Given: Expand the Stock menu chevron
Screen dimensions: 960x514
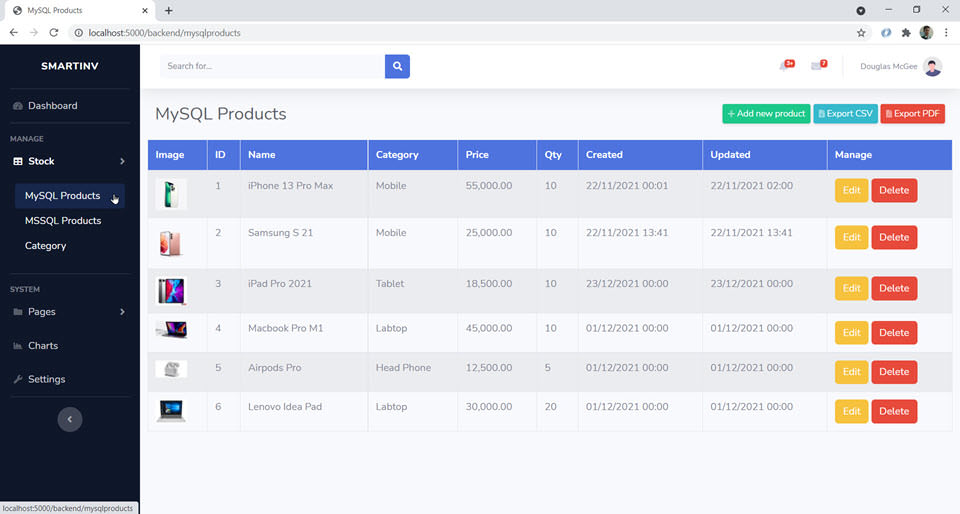Looking at the screenshot, I should [x=122, y=162].
